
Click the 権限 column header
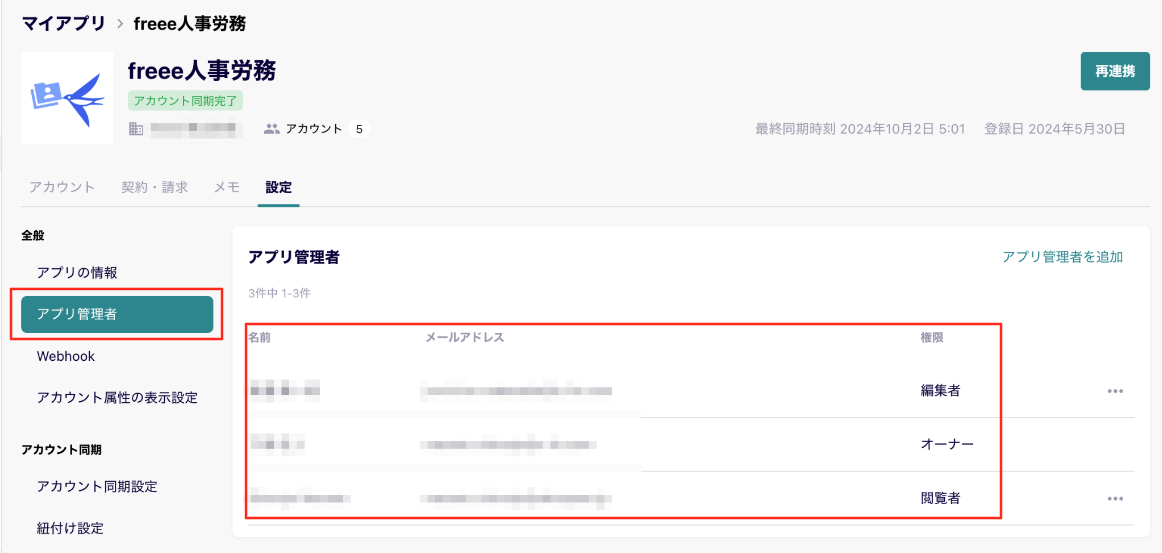click(x=932, y=337)
